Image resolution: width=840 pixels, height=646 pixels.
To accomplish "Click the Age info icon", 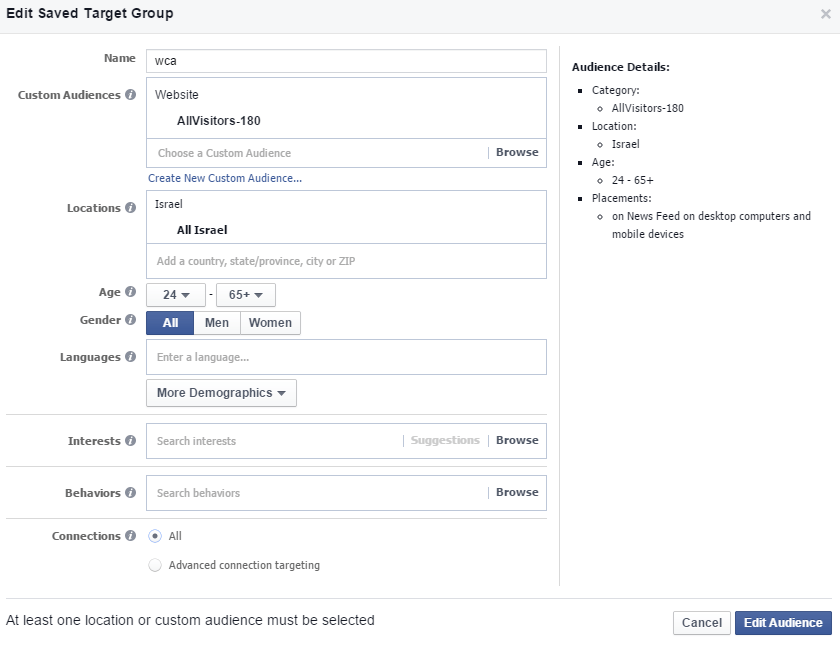I will [x=130, y=292].
